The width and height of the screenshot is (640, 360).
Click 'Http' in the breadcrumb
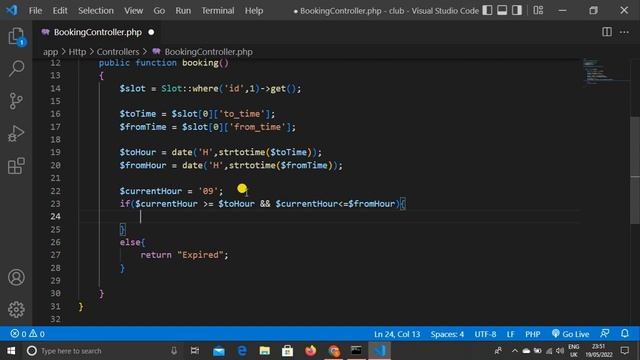point(77,52)
